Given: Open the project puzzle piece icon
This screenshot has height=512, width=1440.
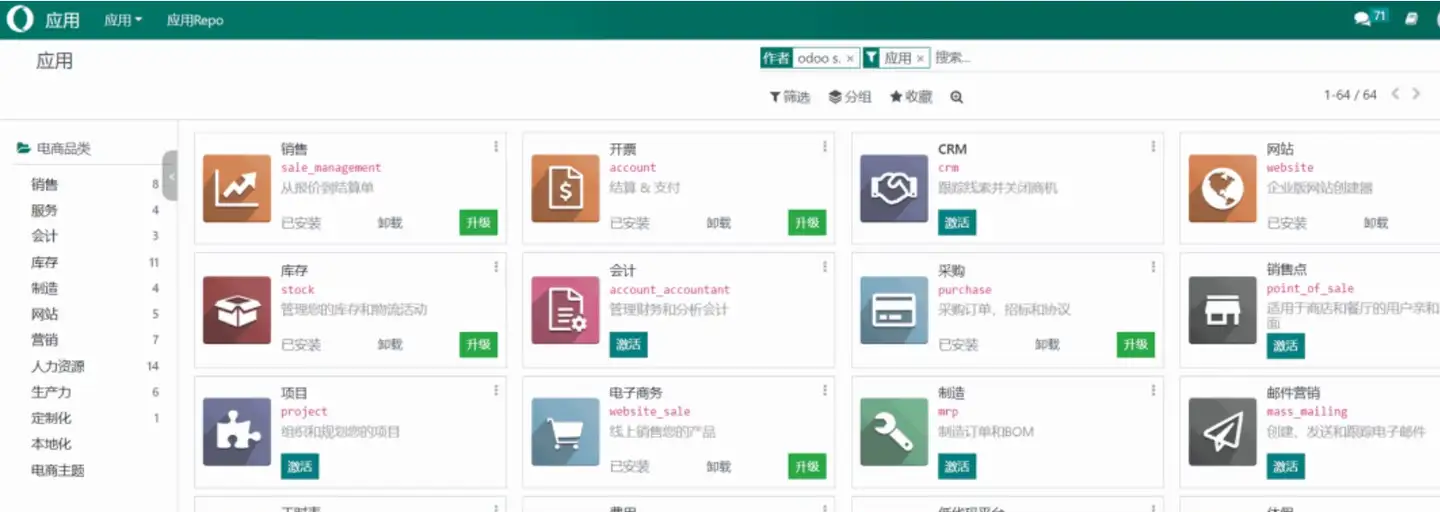Looking at the screenshot, I should pyautogui.click(x=237, y=432).
